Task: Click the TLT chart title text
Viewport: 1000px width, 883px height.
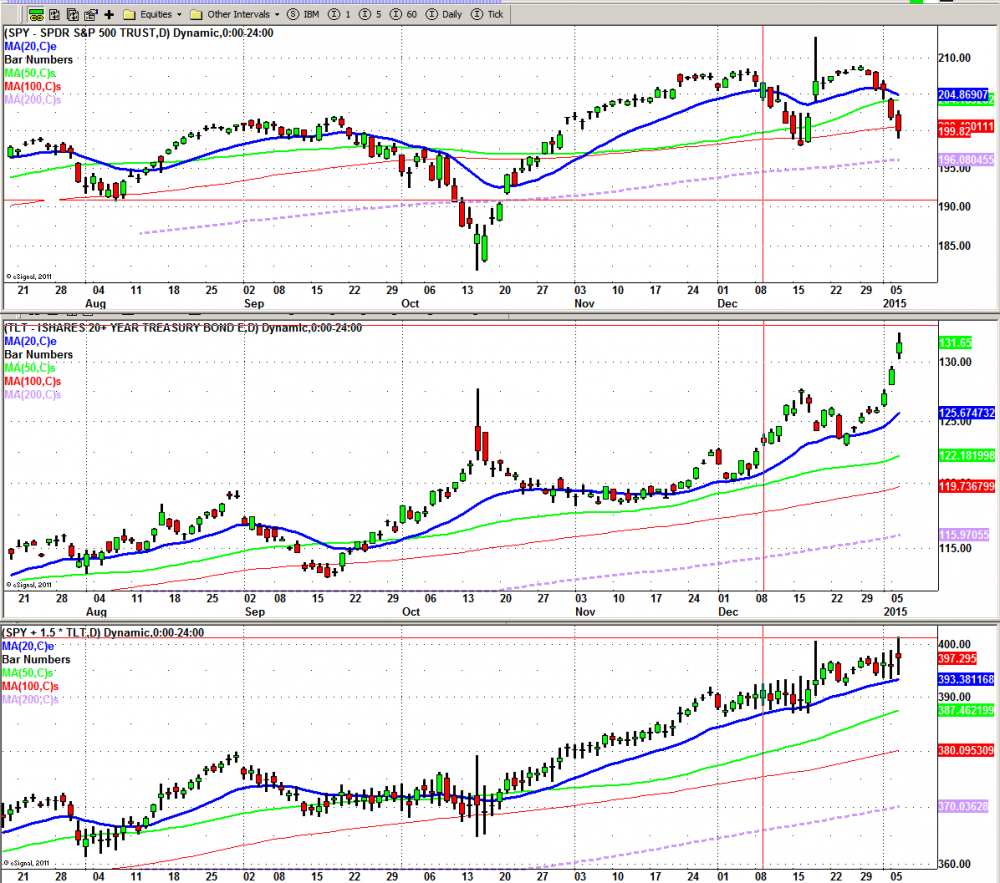Action: point(183,328)
